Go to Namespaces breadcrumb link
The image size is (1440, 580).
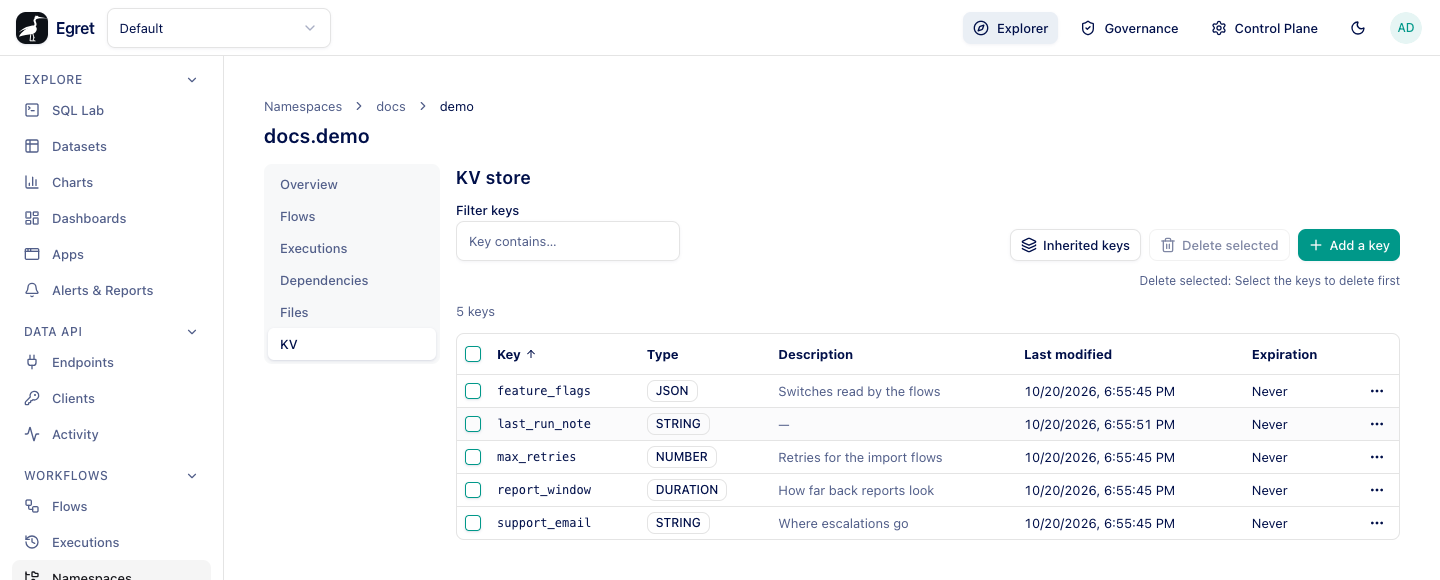coord(303,106)
